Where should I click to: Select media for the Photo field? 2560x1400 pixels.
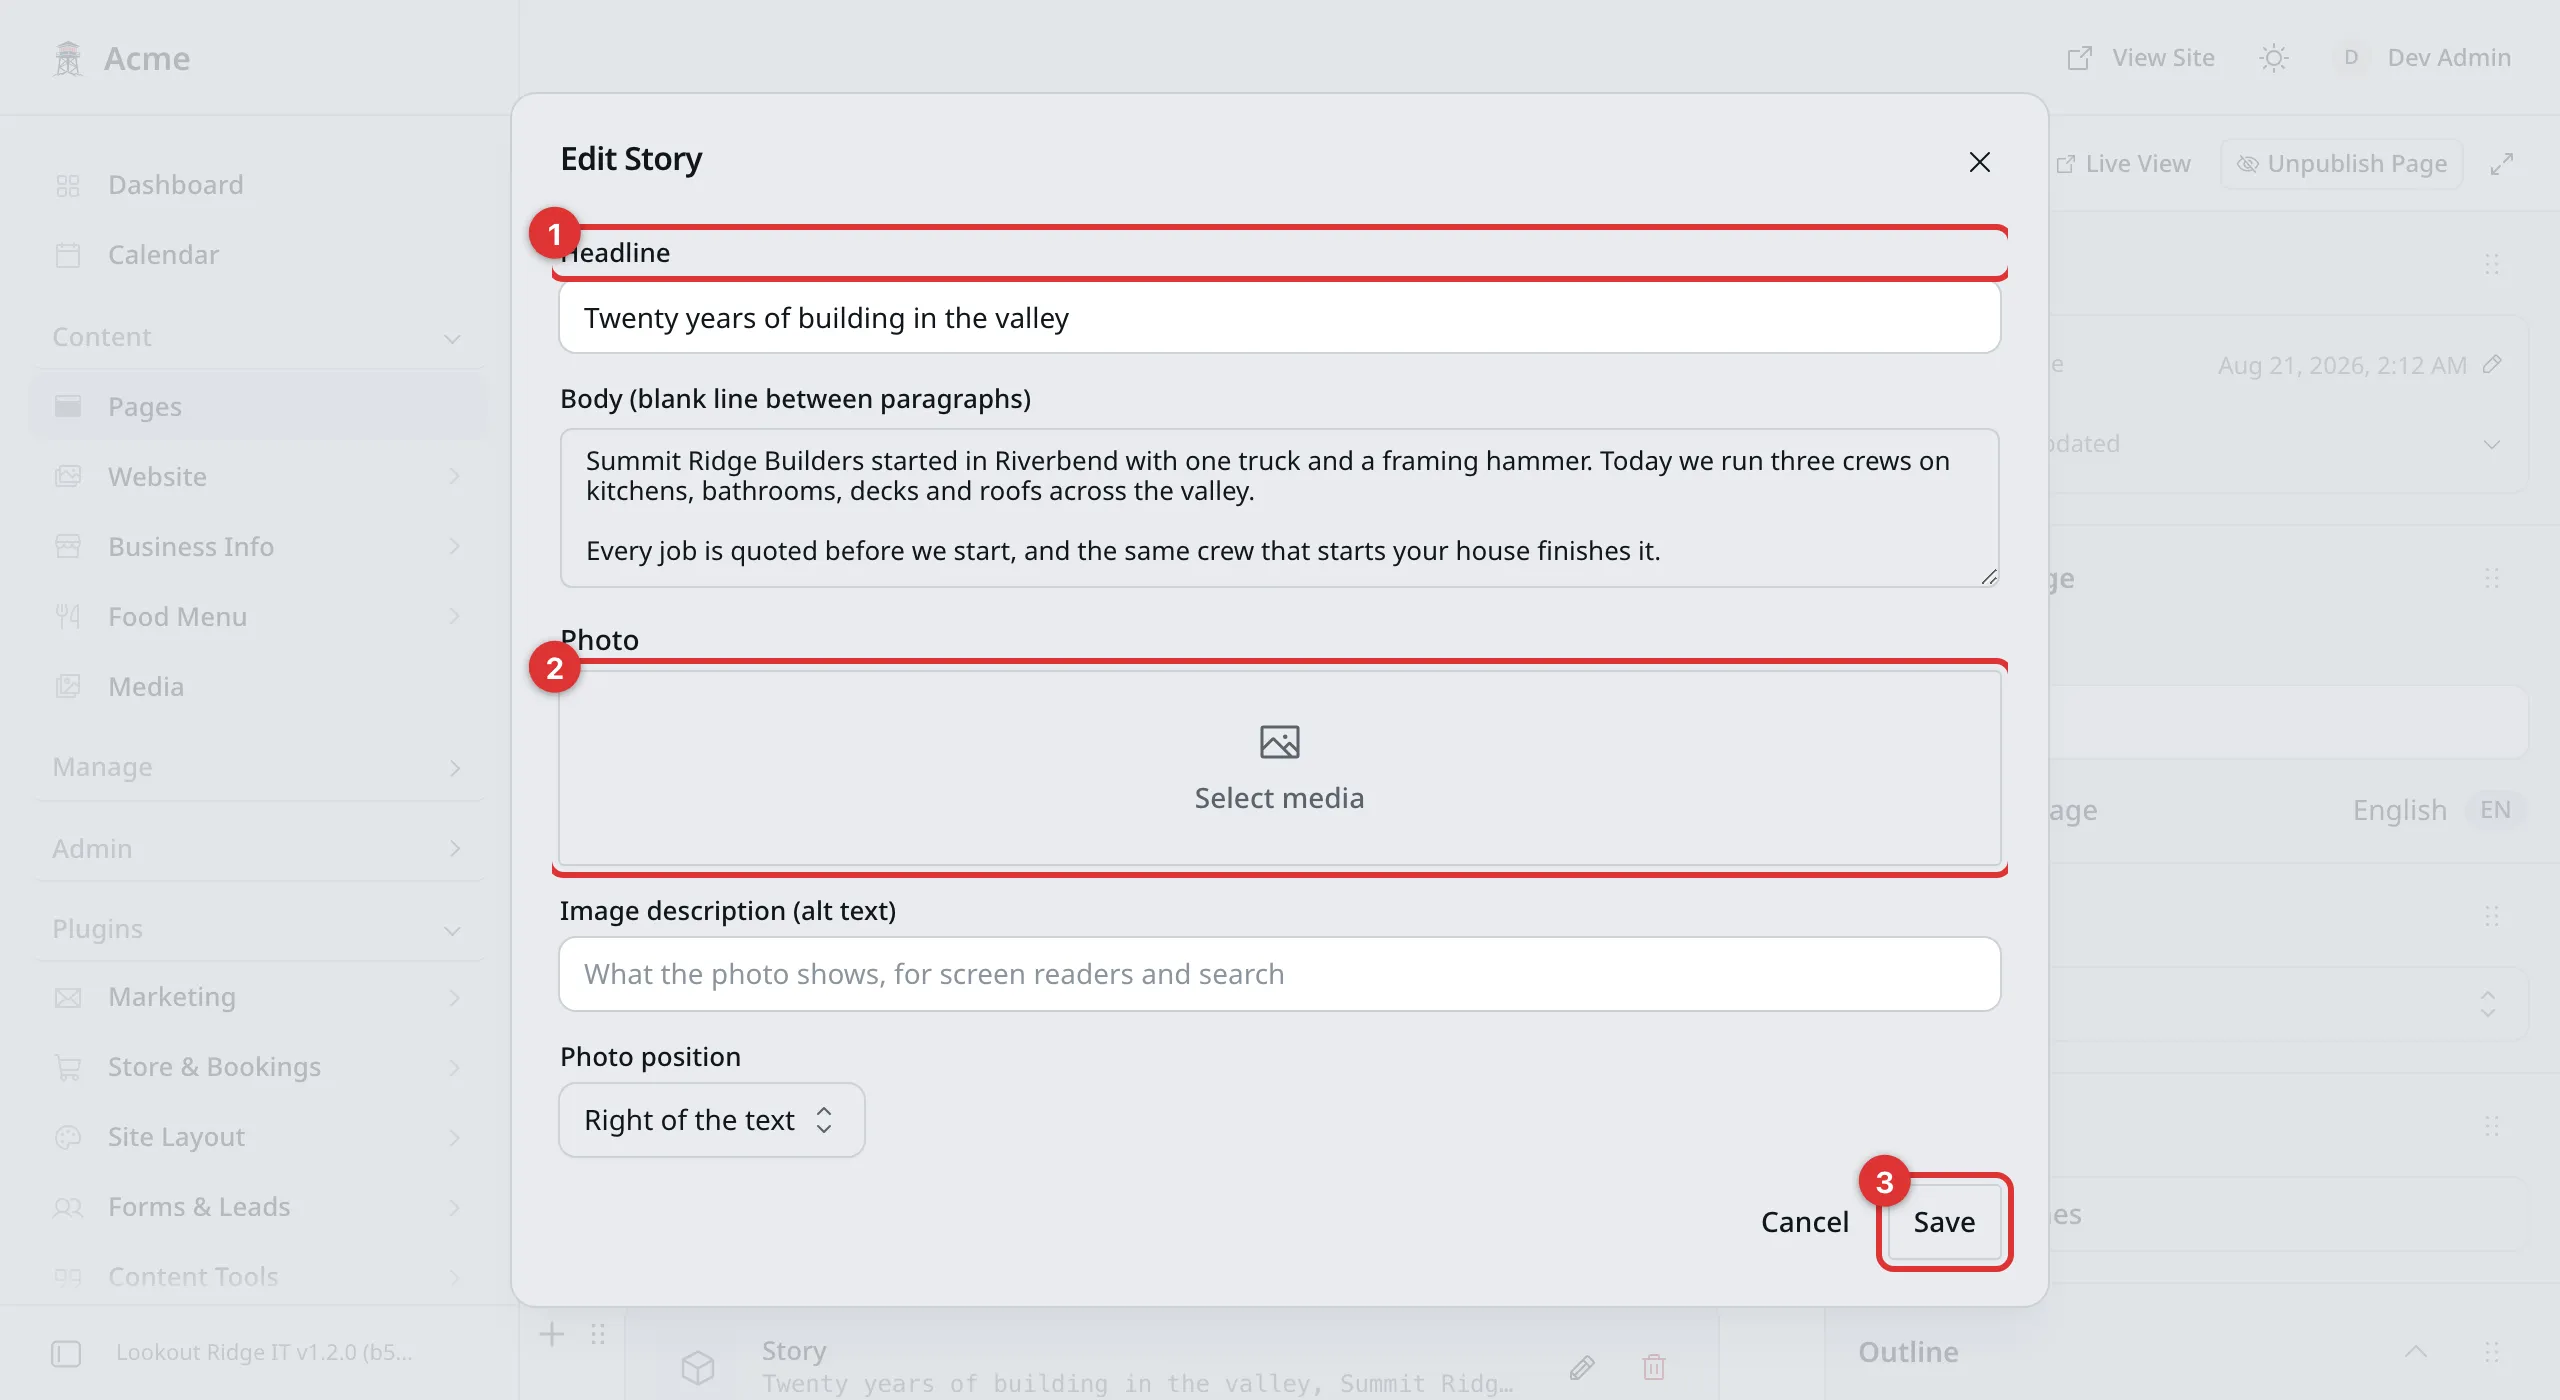[1279, 767]
